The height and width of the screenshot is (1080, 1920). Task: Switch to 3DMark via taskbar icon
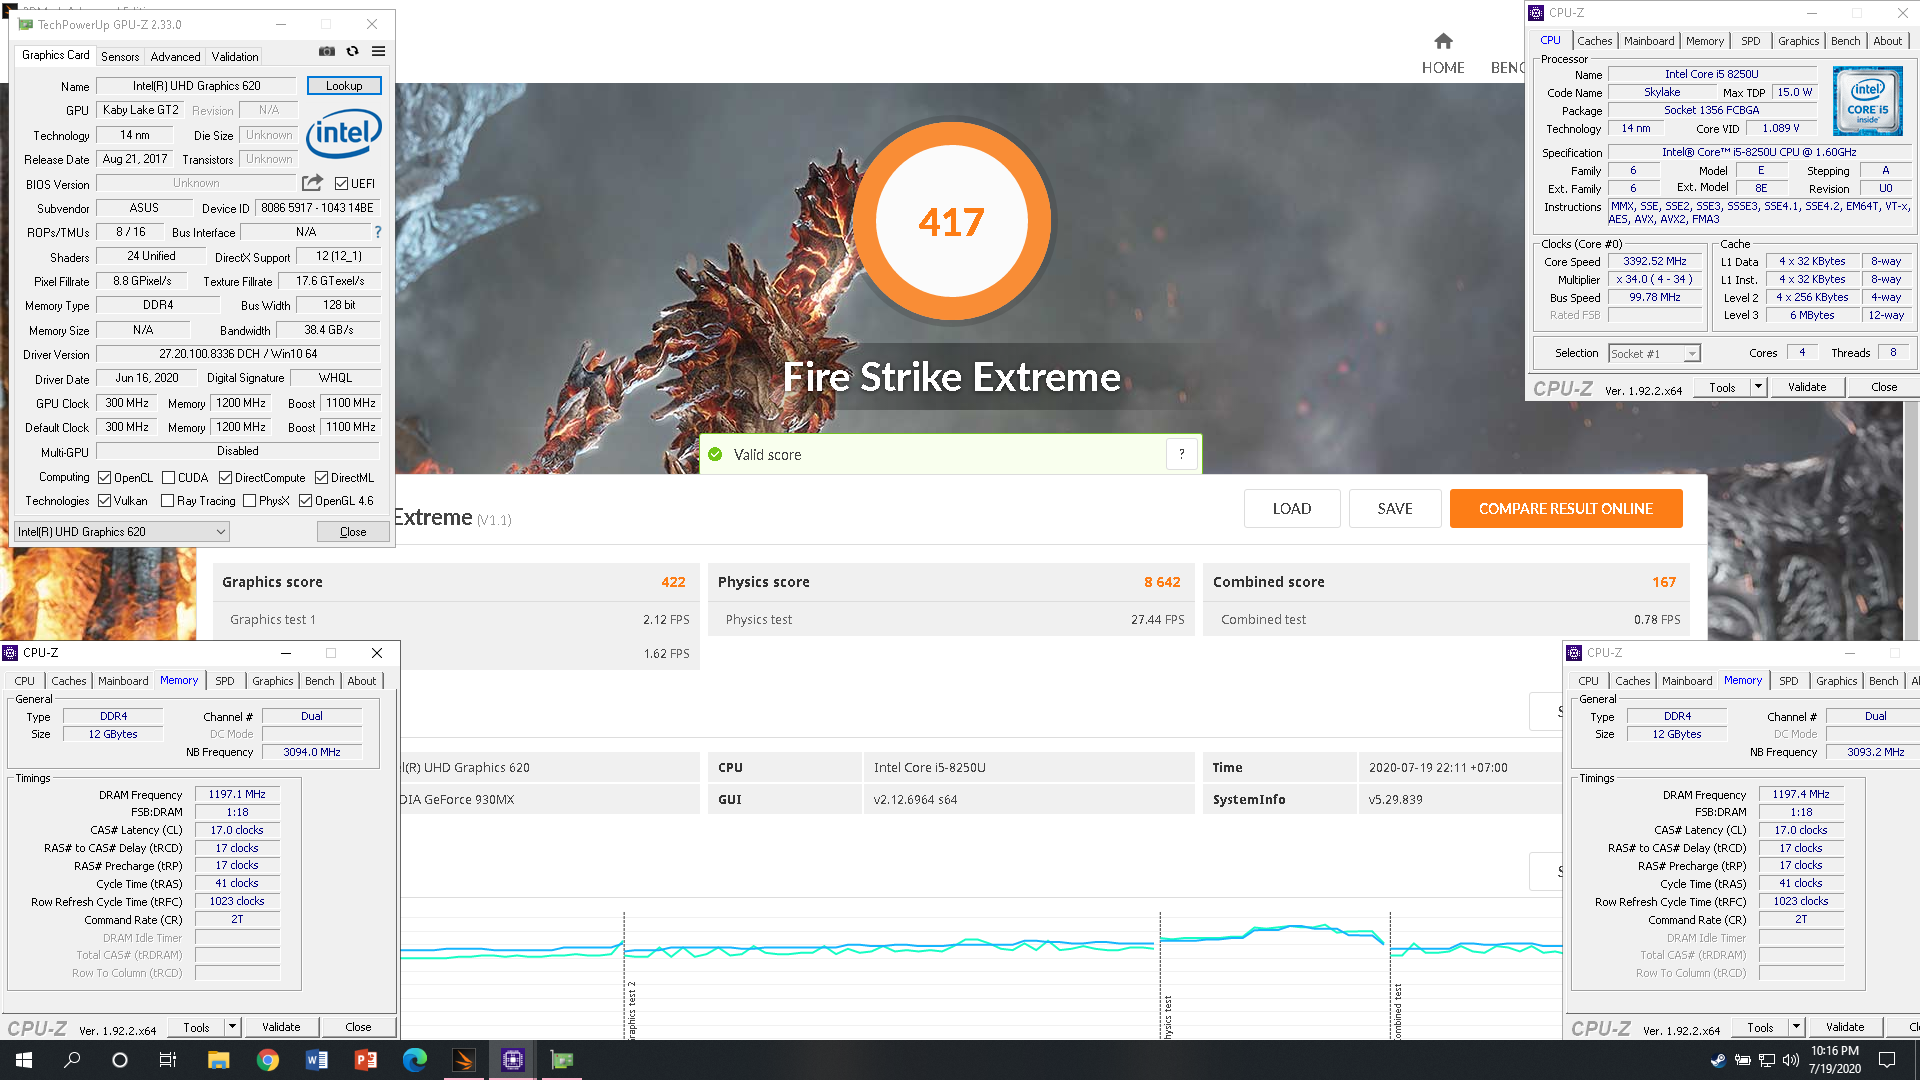(463, 1060)
